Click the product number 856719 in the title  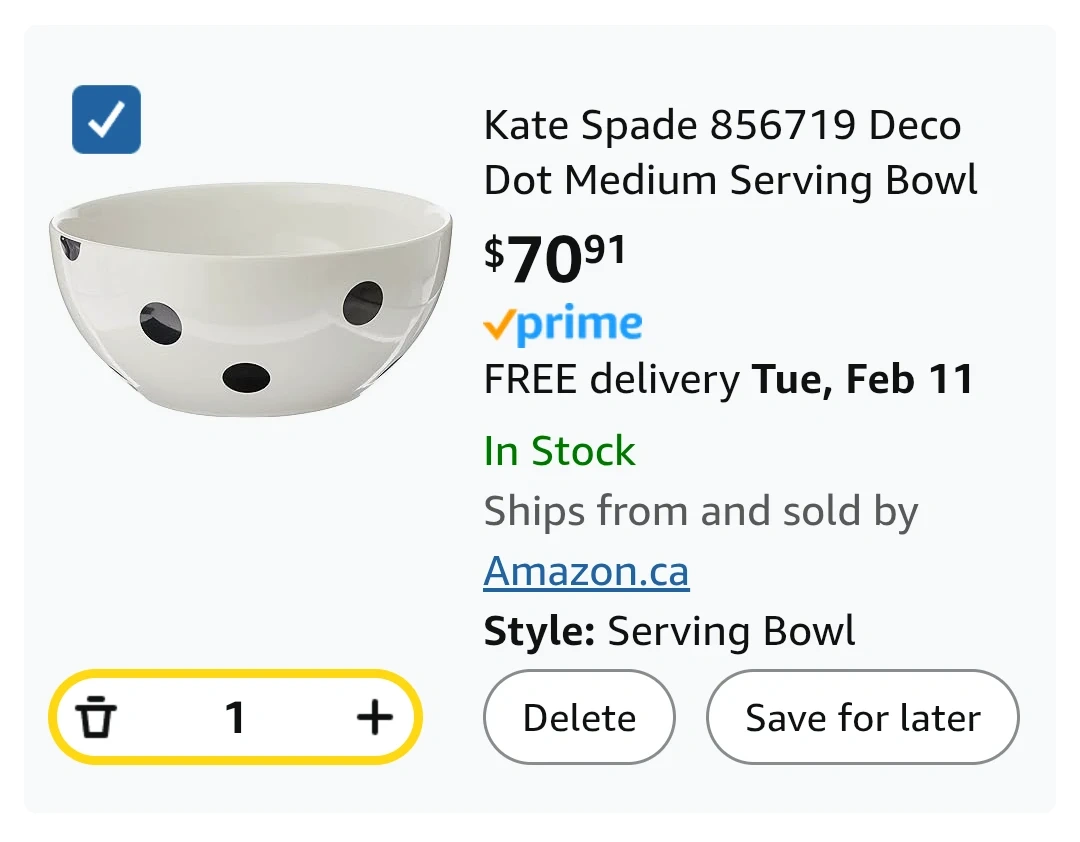tap(783, 126)
